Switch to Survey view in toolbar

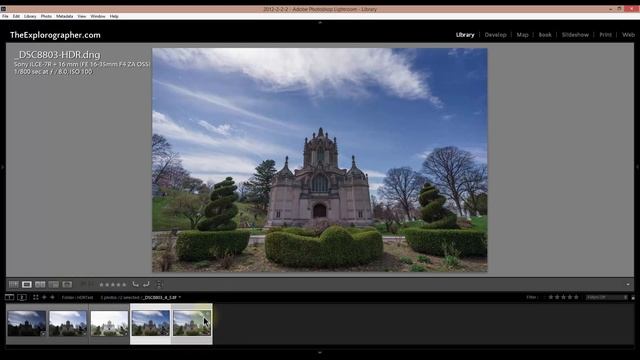tap(53, 284)
